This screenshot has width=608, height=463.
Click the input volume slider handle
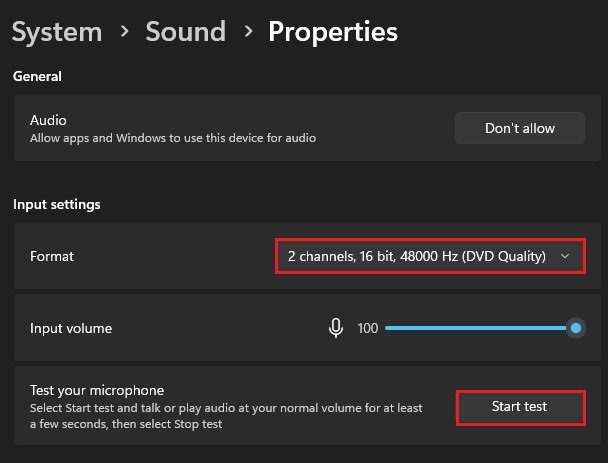point(575,328)
